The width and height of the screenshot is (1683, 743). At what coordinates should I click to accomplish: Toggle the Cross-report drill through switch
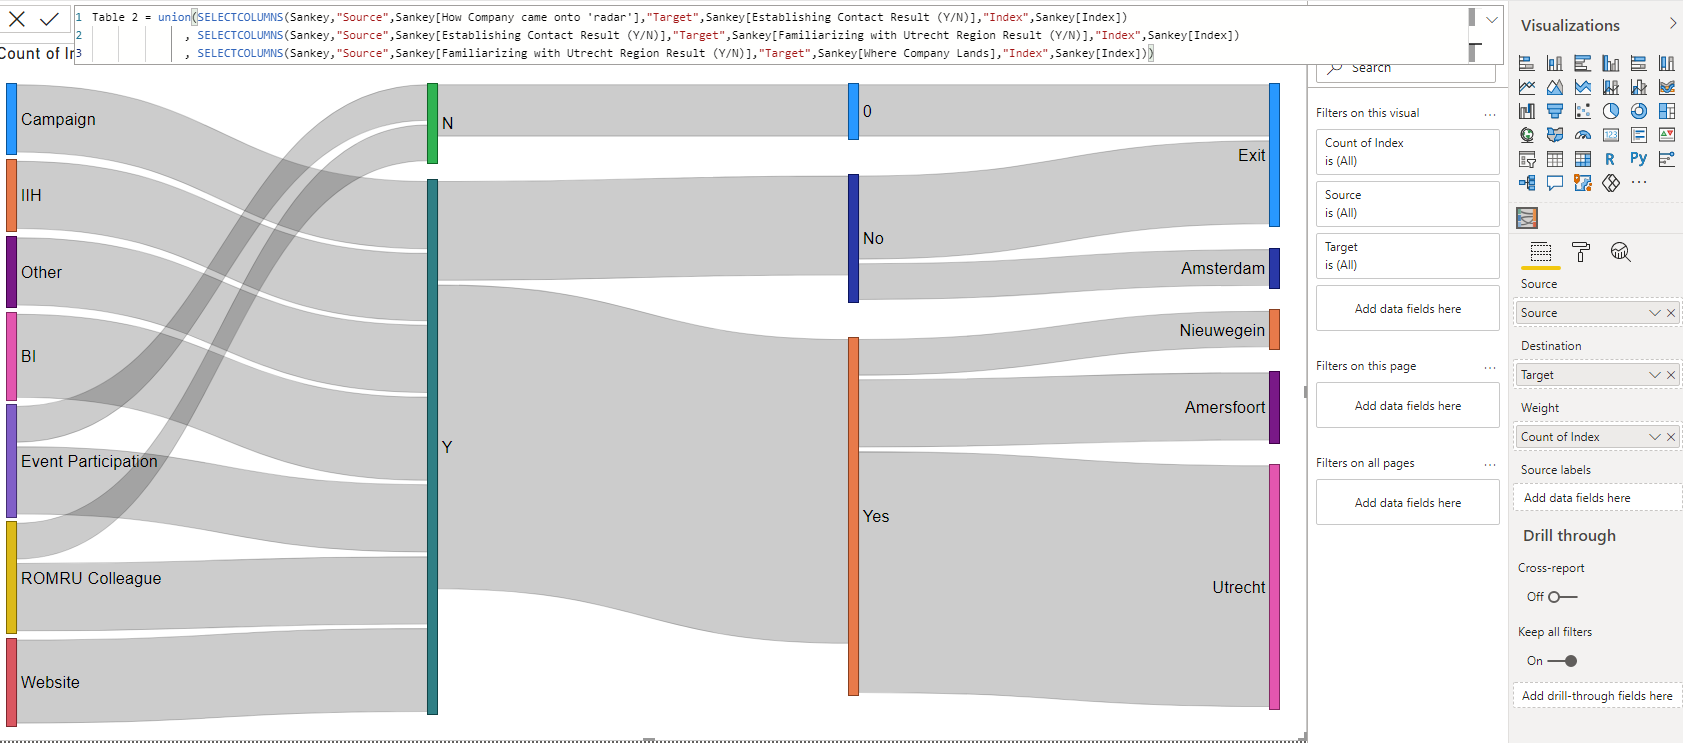pos(1562,597)
